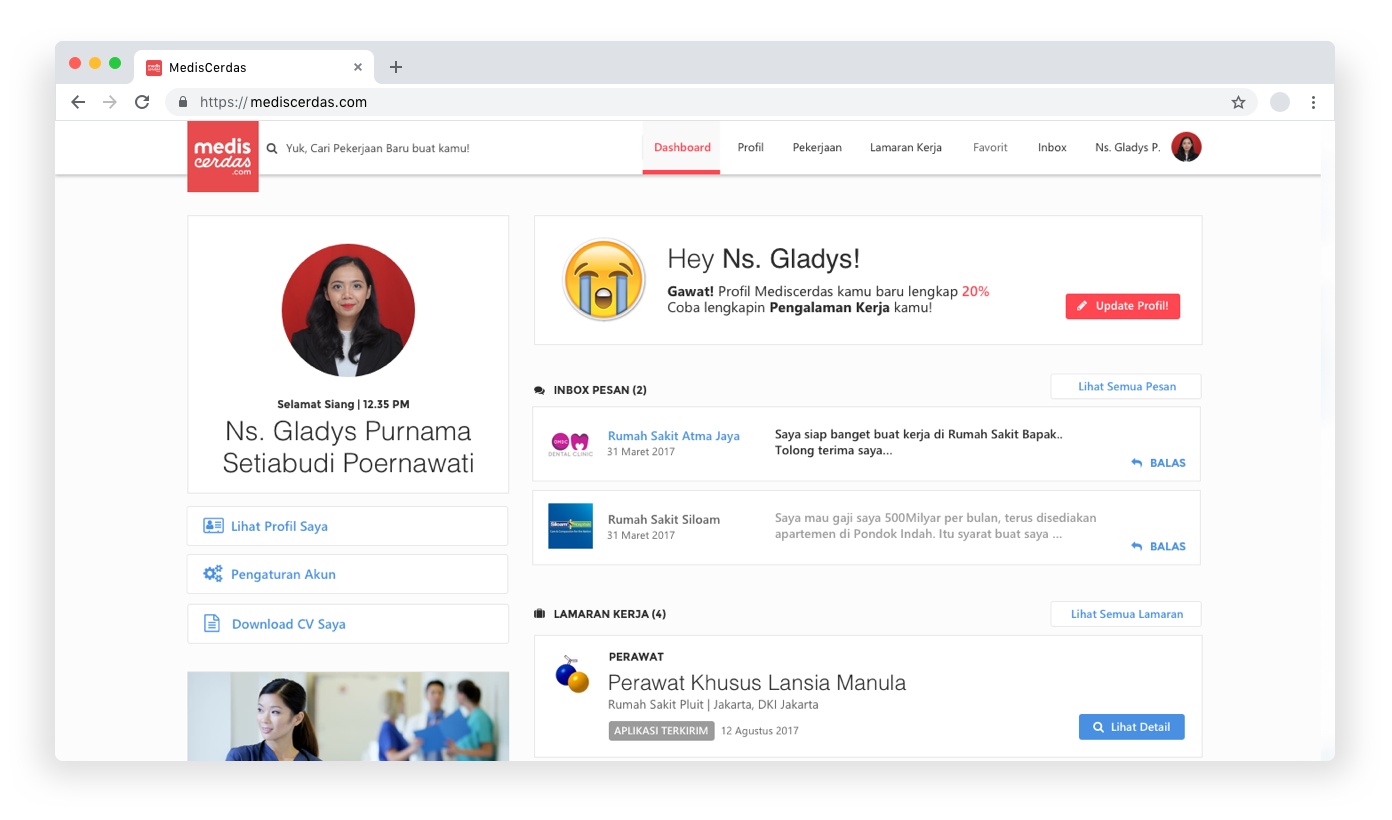The height and width of the screenshot is (820, 1392).
Task: Reply with BALAS on Siloam message
Action: (1158, 546)
